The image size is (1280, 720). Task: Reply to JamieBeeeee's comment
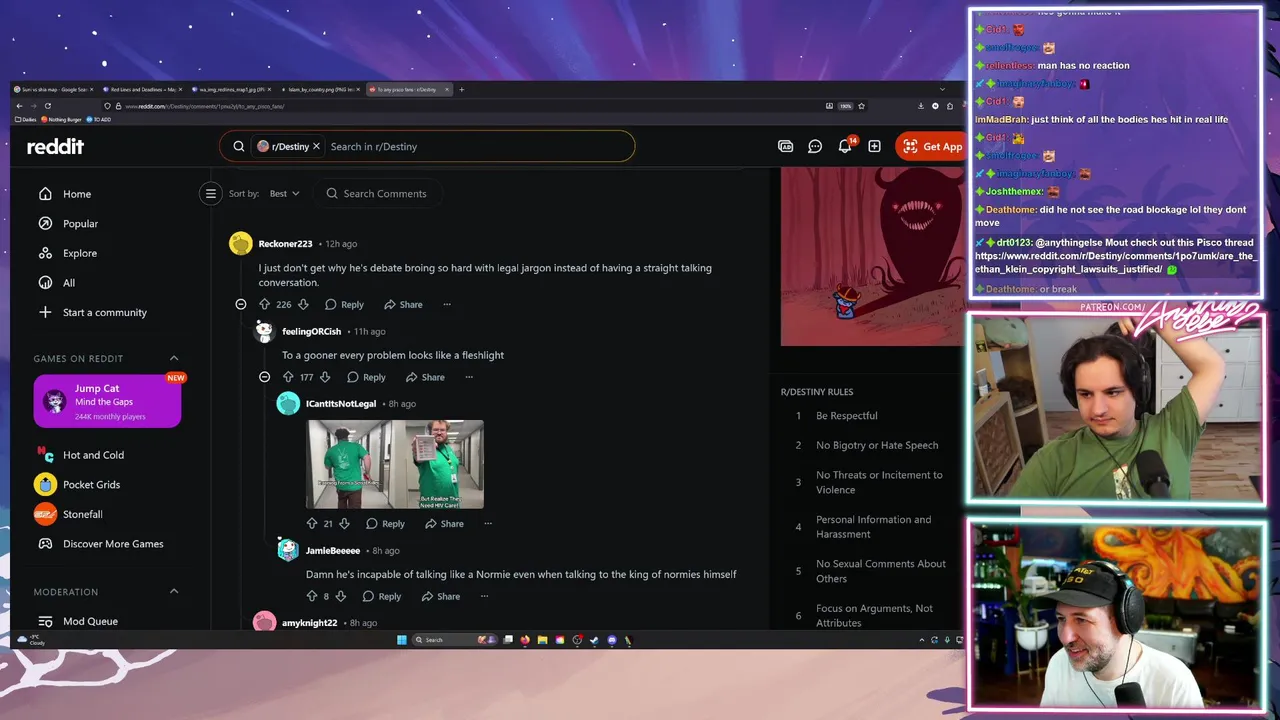pos(381,596)
